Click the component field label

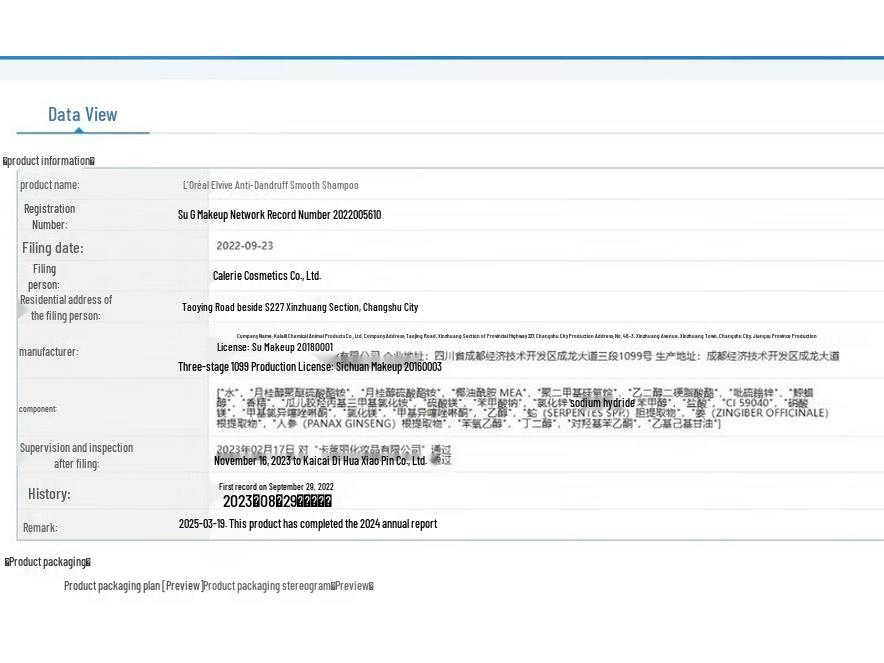[x=38, y=409]
